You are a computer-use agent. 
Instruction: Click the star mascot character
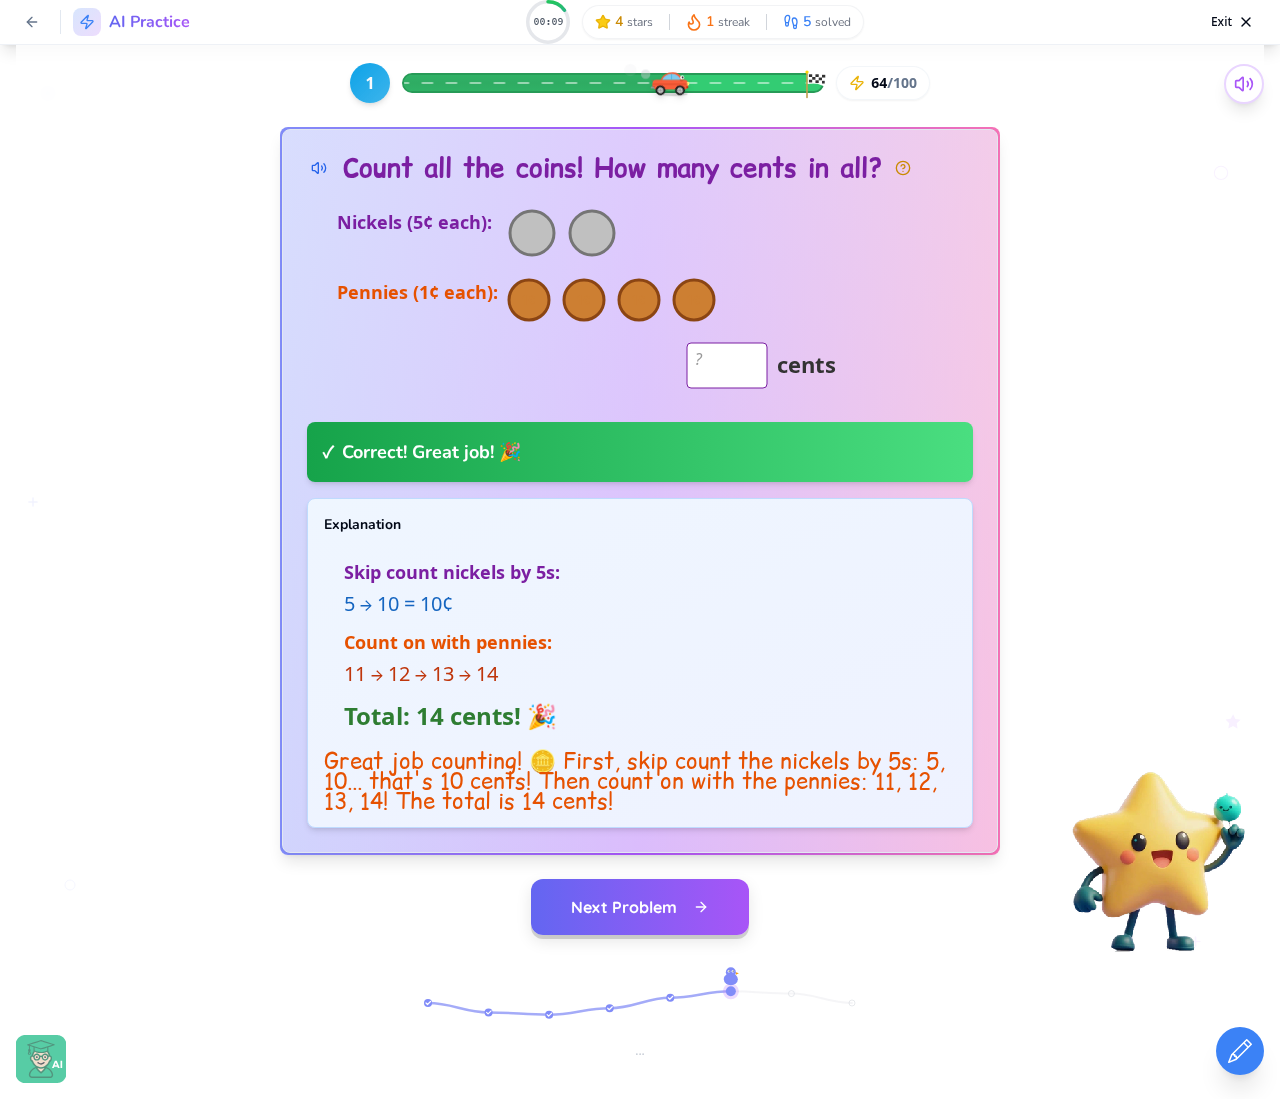click(x=1158, y=861)
